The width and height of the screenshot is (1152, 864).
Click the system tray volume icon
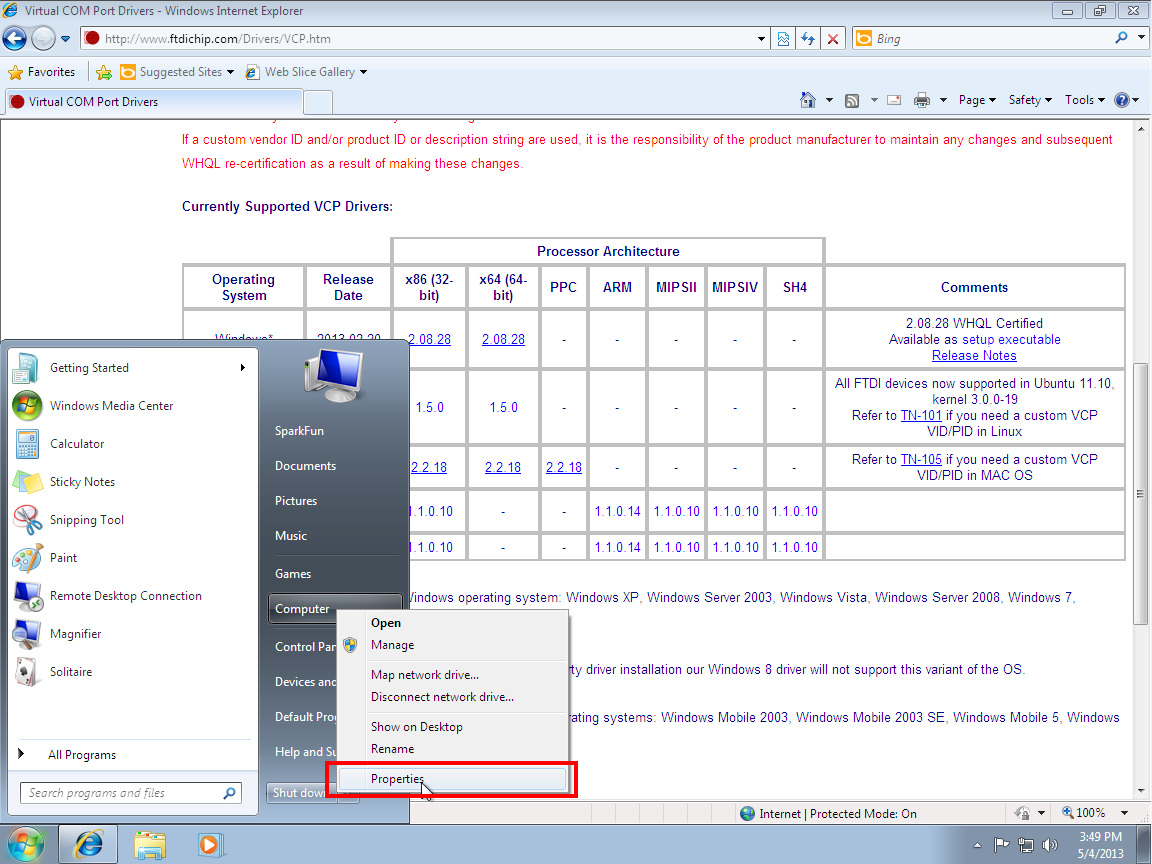(1050, 845)
